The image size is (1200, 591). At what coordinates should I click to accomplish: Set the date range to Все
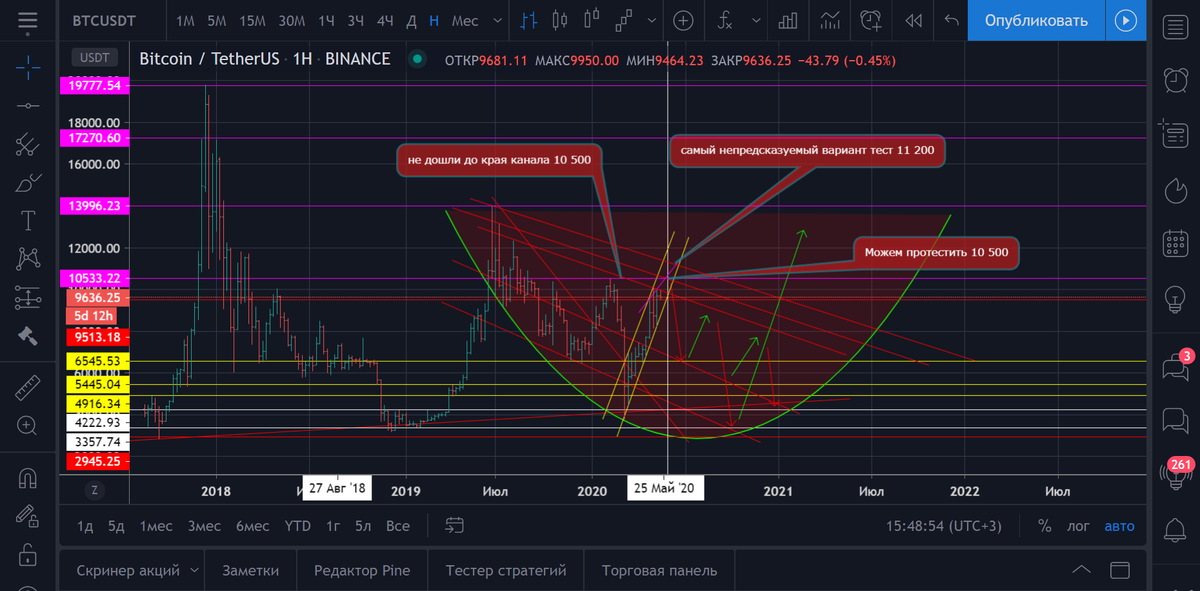398,526
